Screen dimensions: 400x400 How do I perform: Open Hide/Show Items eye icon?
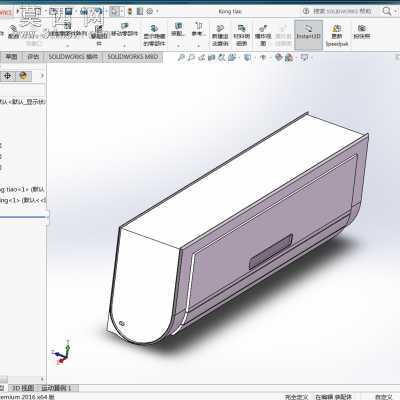263,58
